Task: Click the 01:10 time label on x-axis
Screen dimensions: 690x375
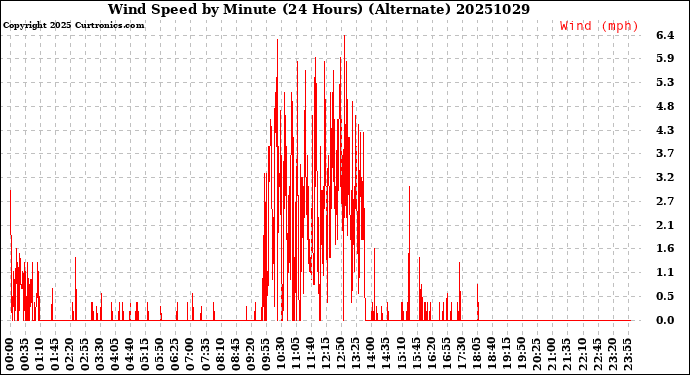Action: [40, 355]
